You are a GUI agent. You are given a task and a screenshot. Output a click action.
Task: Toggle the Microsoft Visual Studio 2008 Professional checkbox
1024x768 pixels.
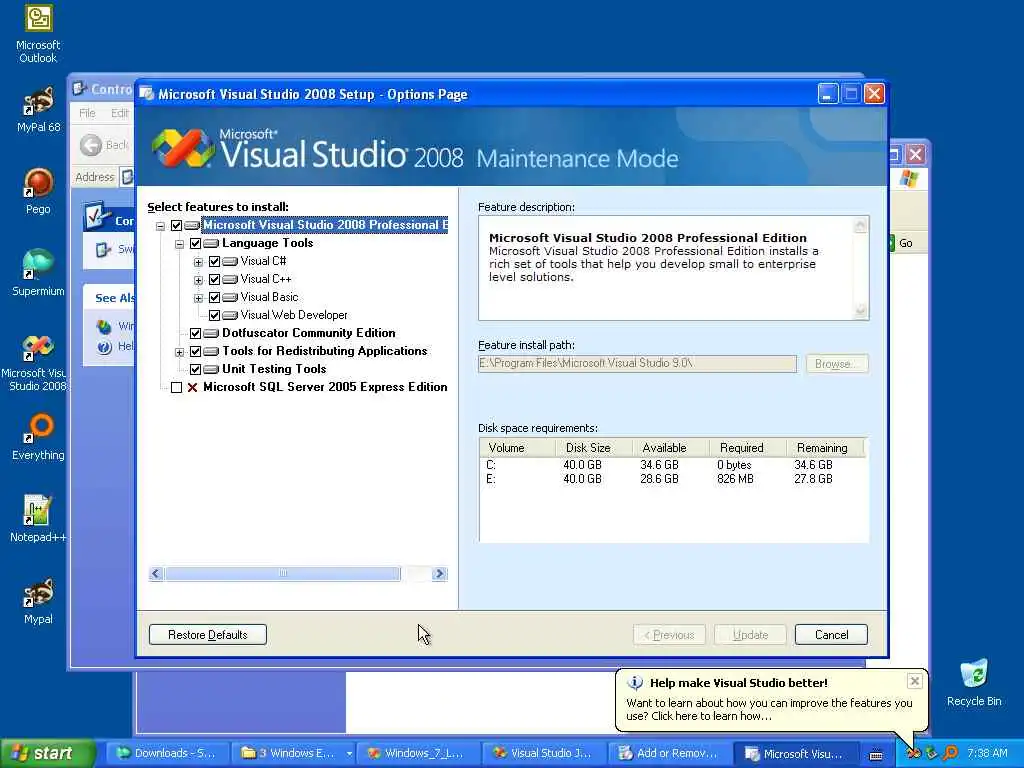pos(176,225)
